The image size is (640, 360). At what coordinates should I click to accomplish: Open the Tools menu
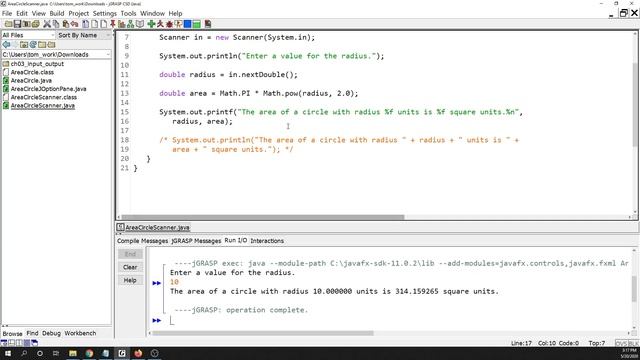pyautogui.click(x=128, y=13)
